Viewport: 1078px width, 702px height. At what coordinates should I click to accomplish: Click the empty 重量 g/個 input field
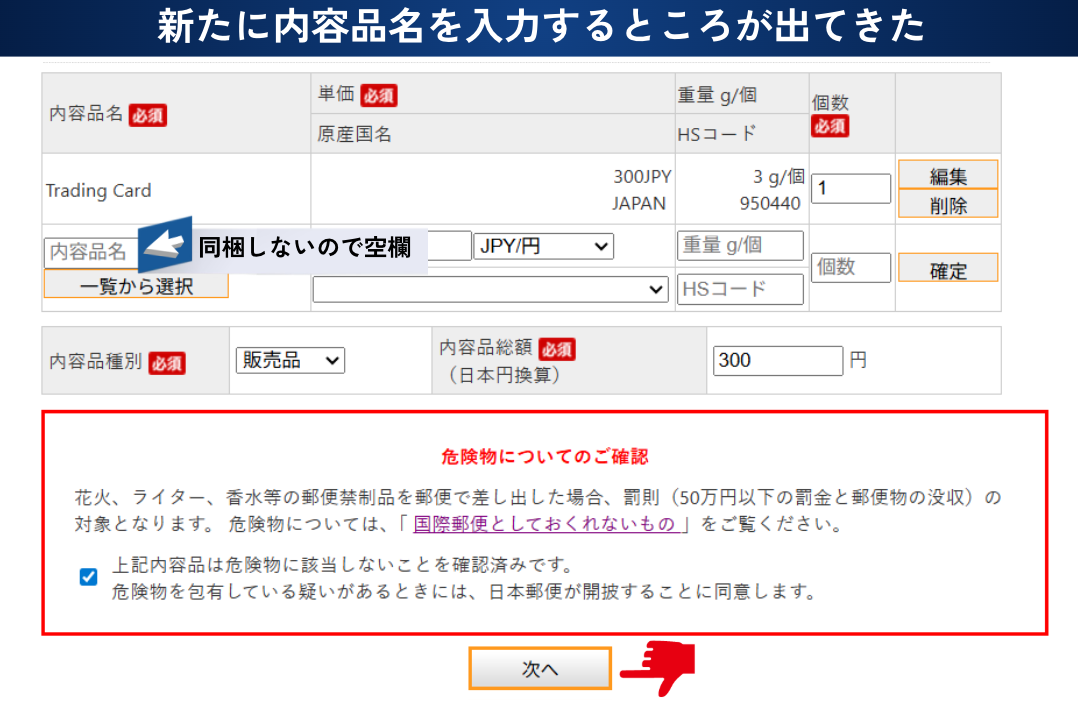pyautogui.click(x=740, y=246)
